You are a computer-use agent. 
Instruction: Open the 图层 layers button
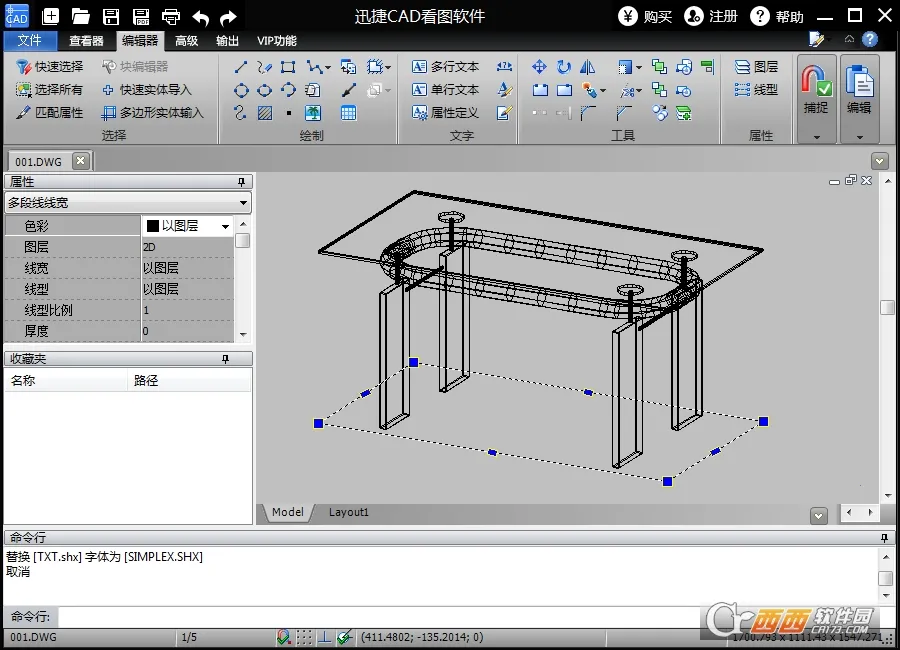pyautogui.click(x=757, y=67)
